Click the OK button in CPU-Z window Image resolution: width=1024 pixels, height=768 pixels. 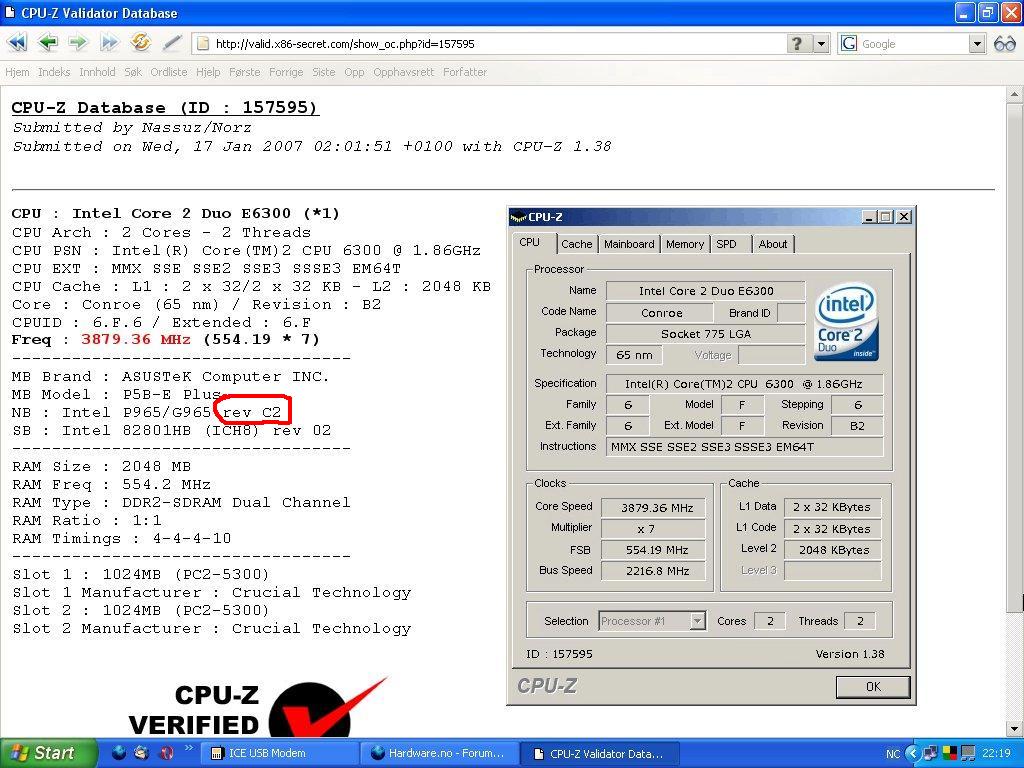point(873,686)
